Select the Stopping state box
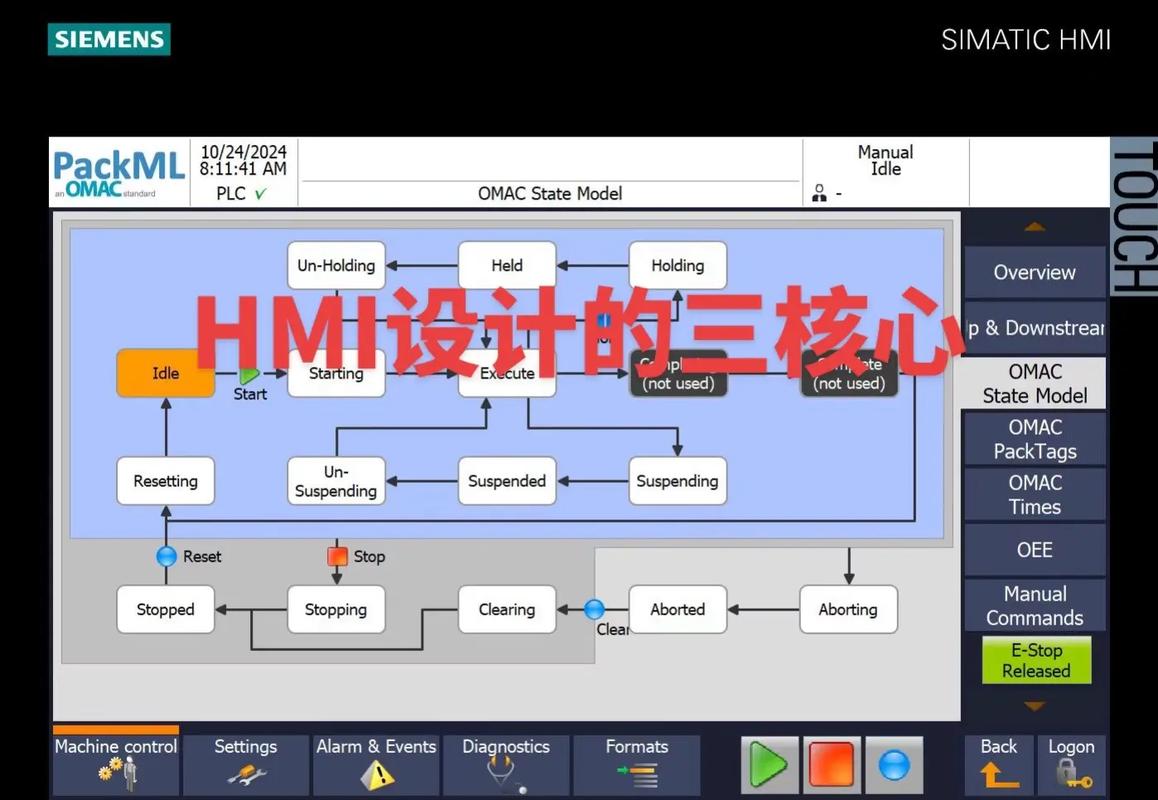 point(336,609)
